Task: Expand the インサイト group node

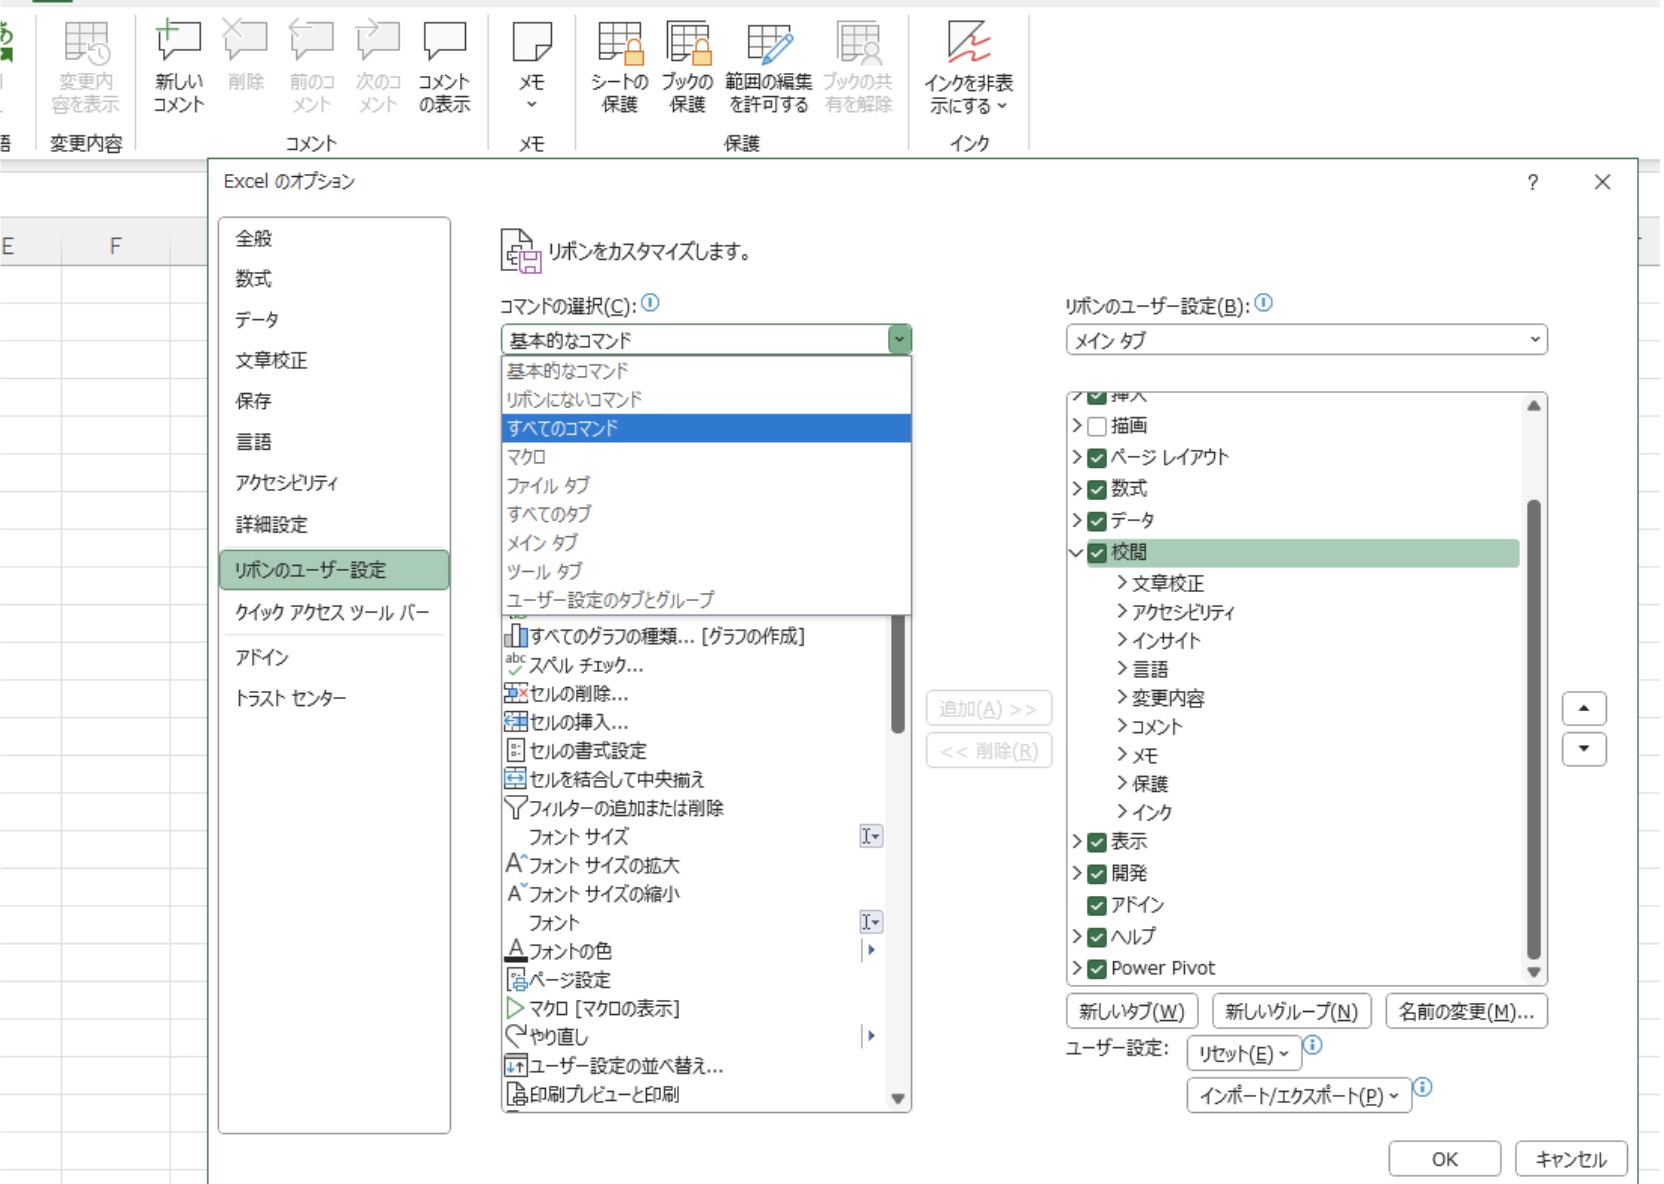Action: (1122, 640)
